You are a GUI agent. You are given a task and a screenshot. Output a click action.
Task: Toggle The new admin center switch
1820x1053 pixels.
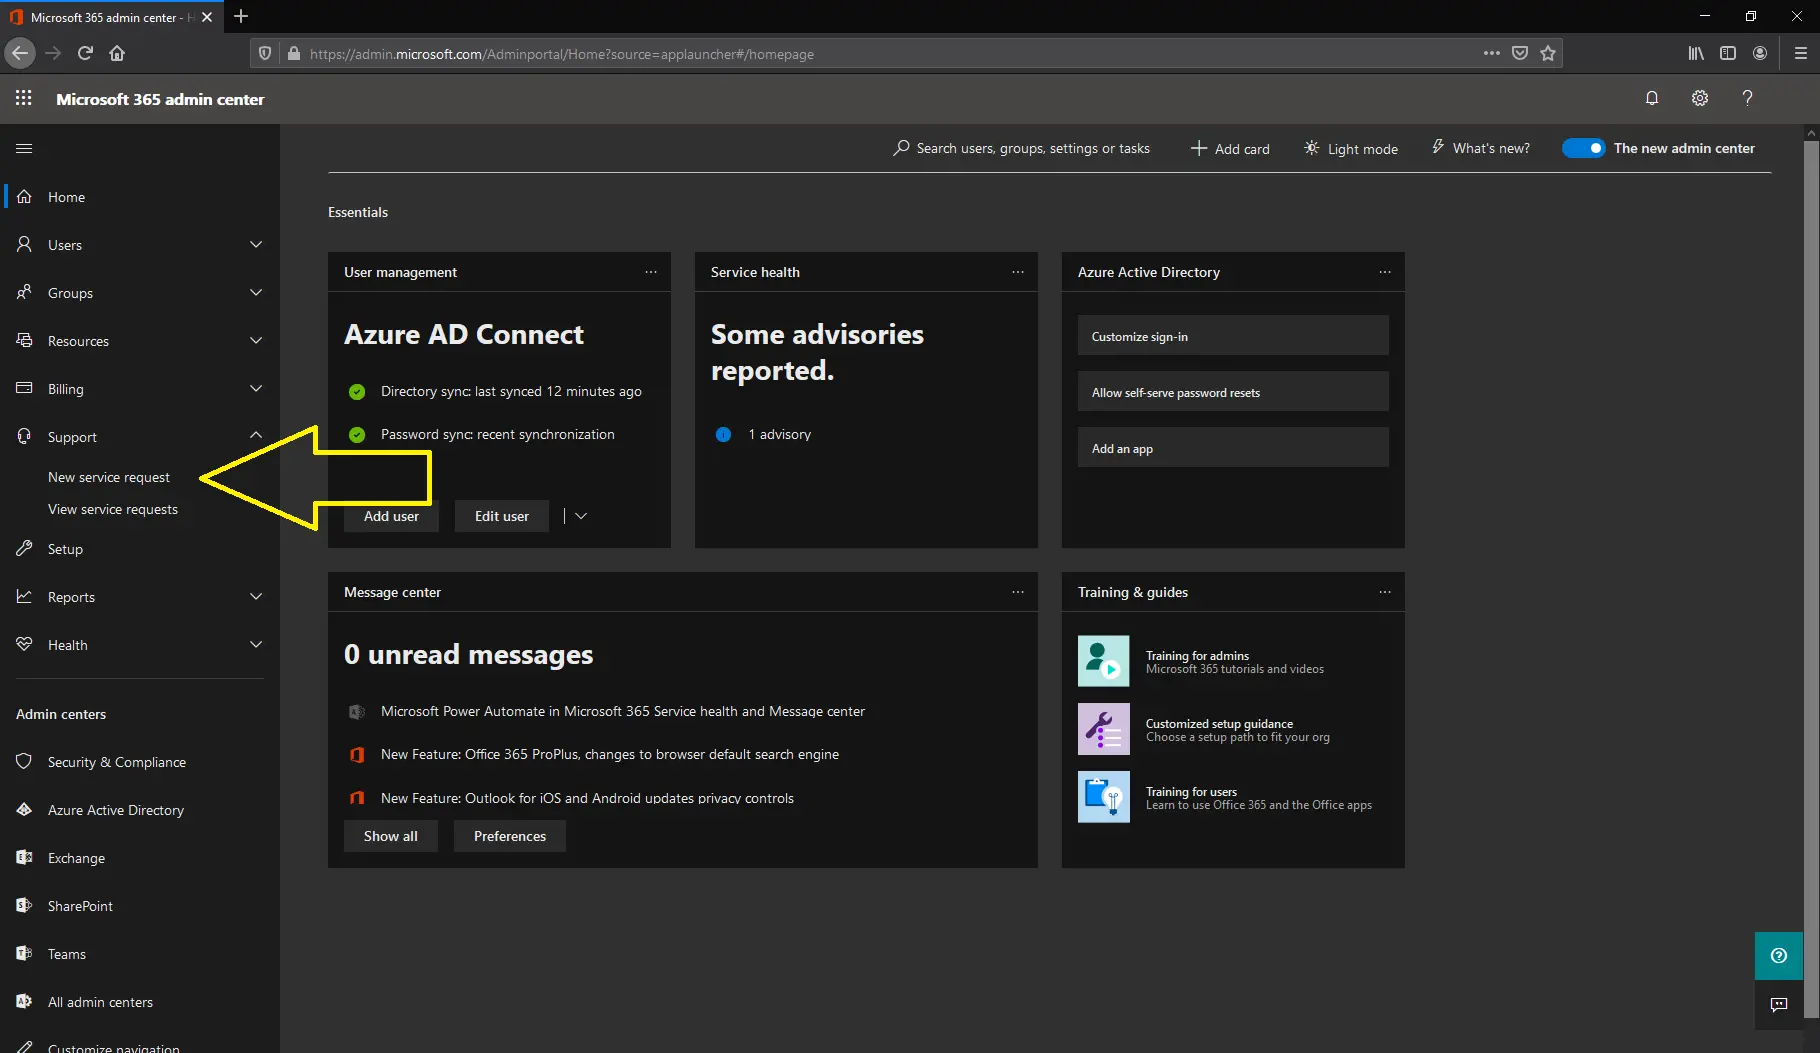[x=1584, y=148]
